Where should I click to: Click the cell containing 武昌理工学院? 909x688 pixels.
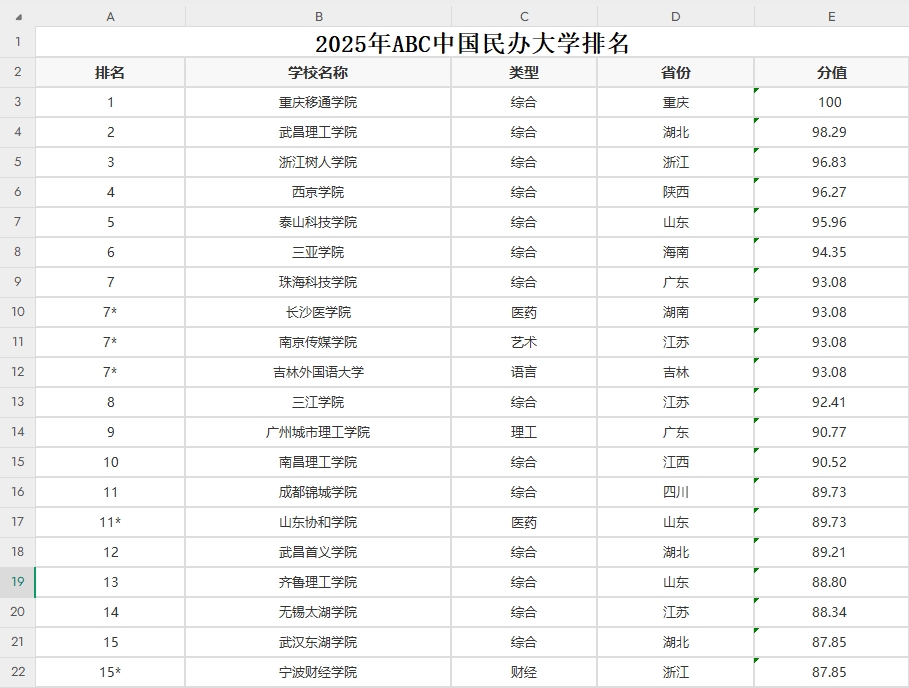tap(318, 132)
